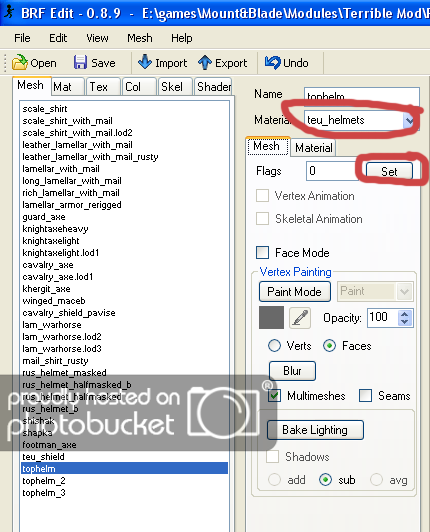Image resolution: width=430 pixels, height=532 pixels.
Task: Choose the avg radio option
Action: (376, 480)
